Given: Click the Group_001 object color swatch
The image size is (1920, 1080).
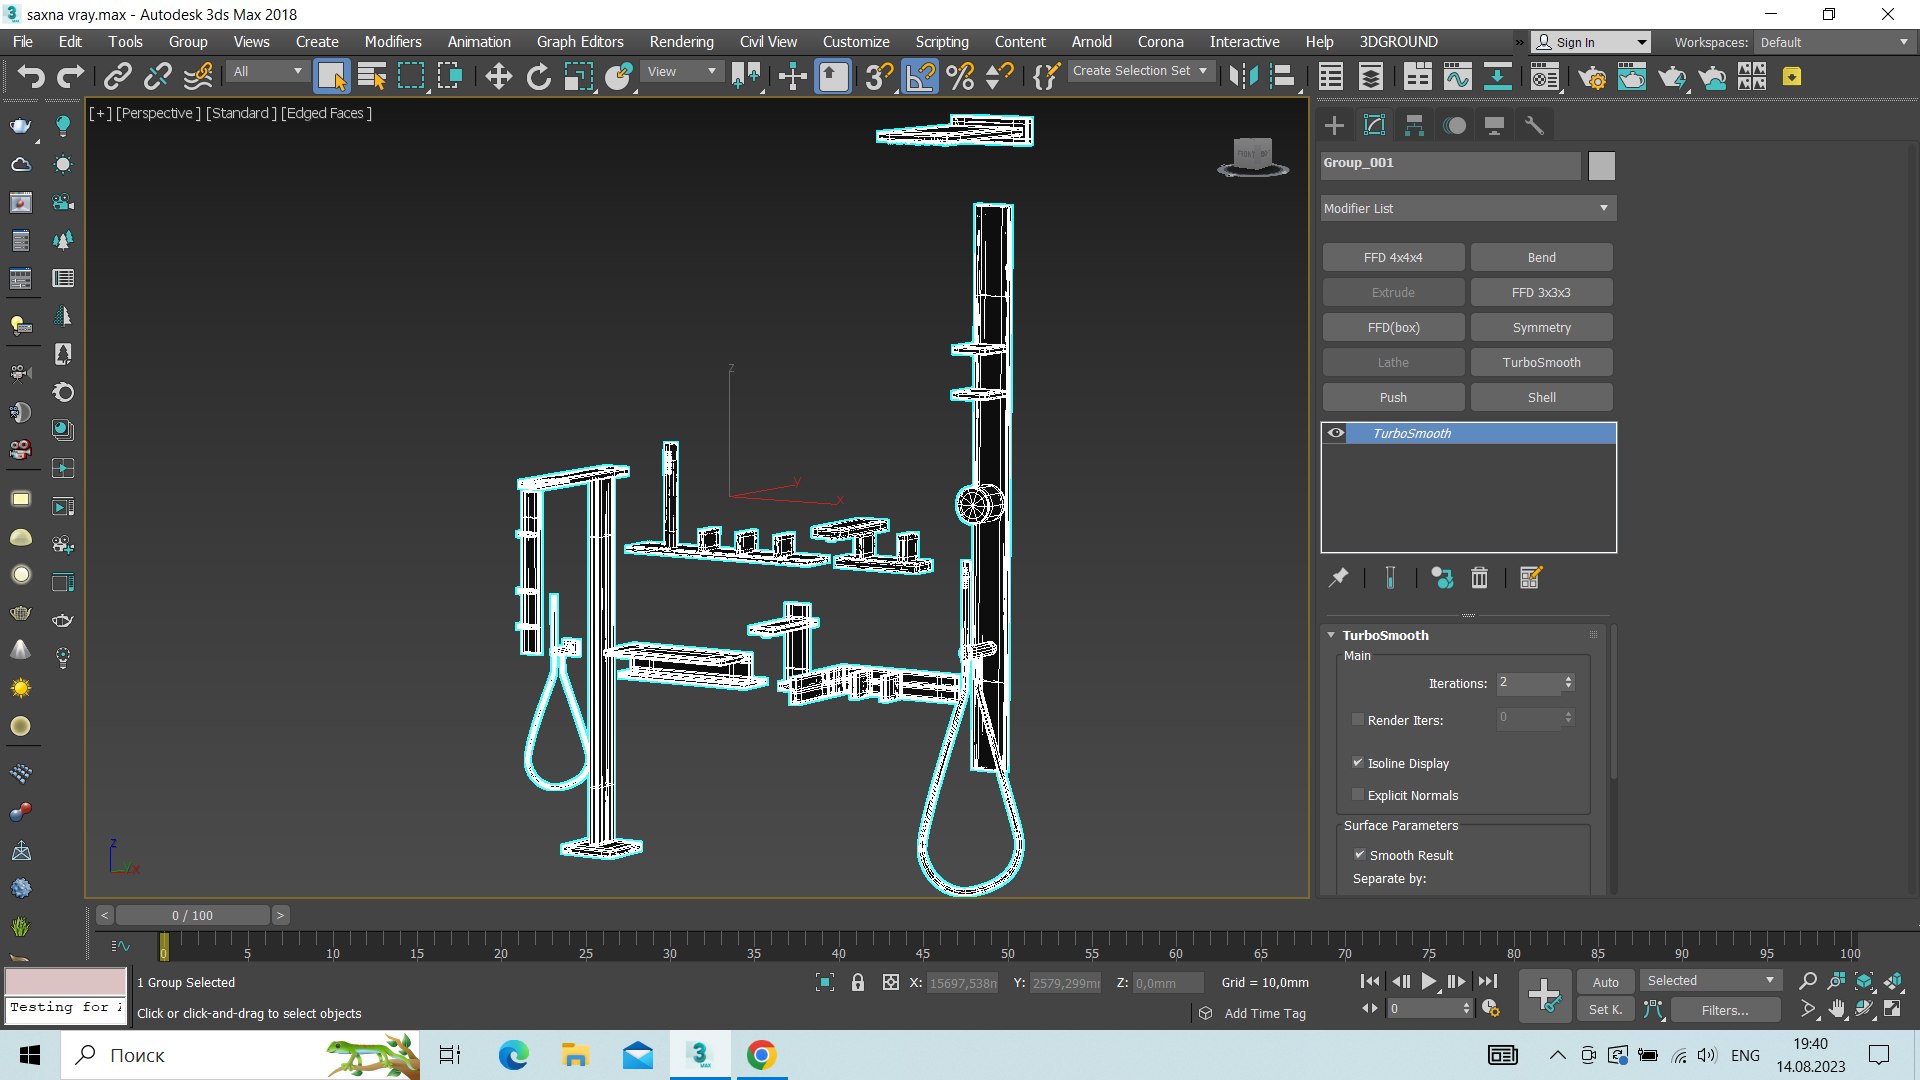Looking at the screenshot, I should point(1601,165).
